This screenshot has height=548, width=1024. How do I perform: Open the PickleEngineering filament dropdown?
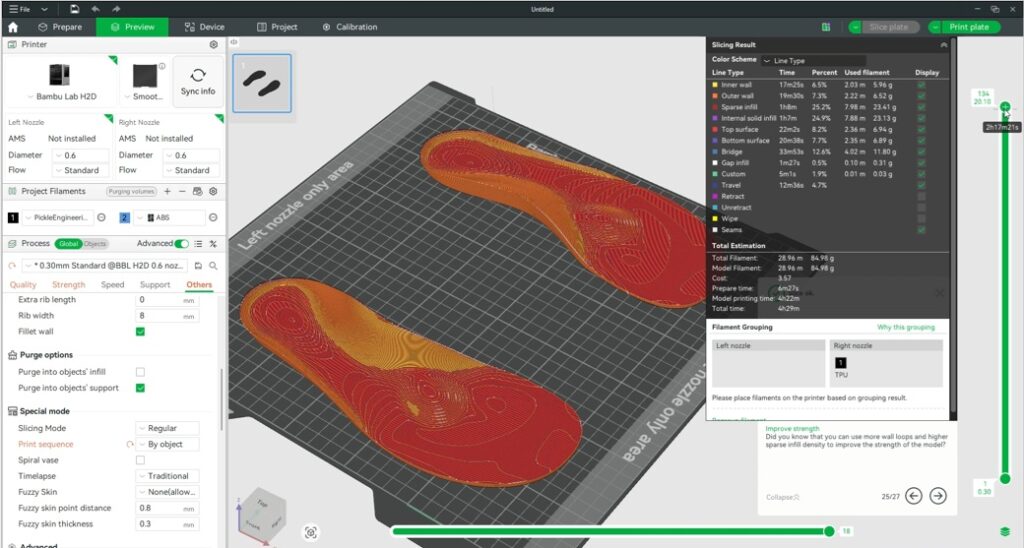57,218
